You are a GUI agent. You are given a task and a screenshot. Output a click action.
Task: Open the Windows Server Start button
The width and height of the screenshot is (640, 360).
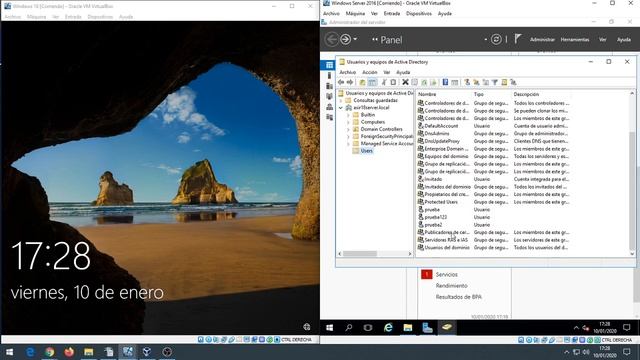(x=329, y=327)
